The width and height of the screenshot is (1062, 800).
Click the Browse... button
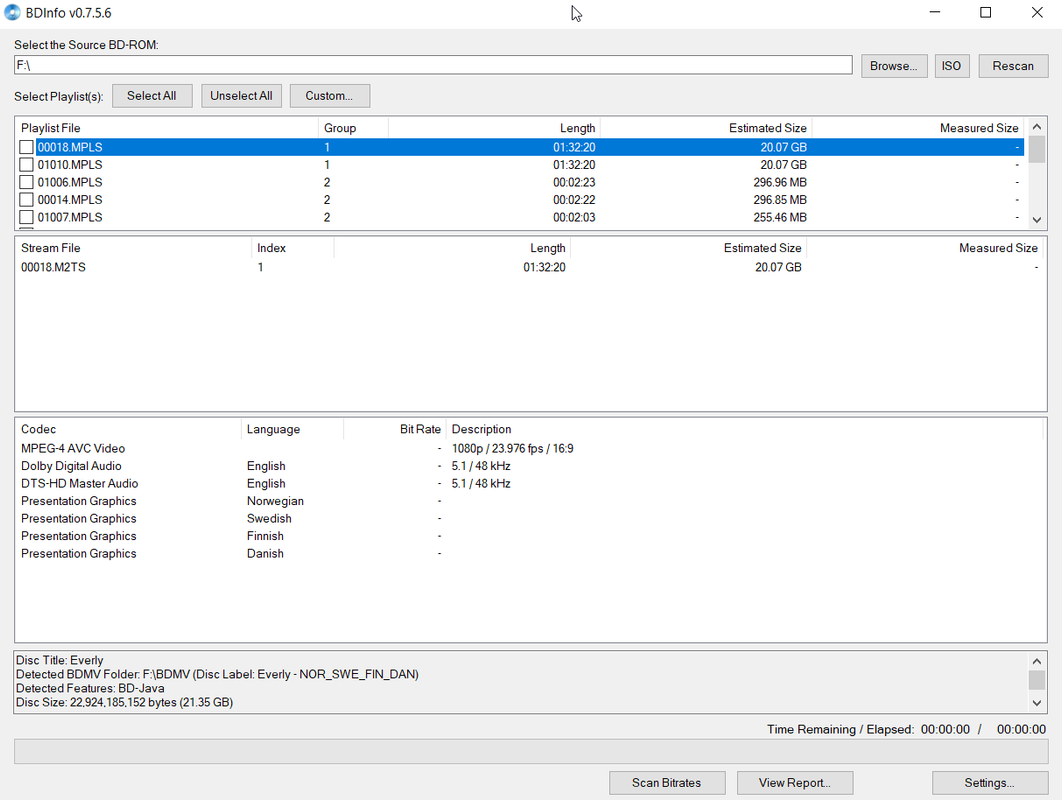(x=894, y=66)
